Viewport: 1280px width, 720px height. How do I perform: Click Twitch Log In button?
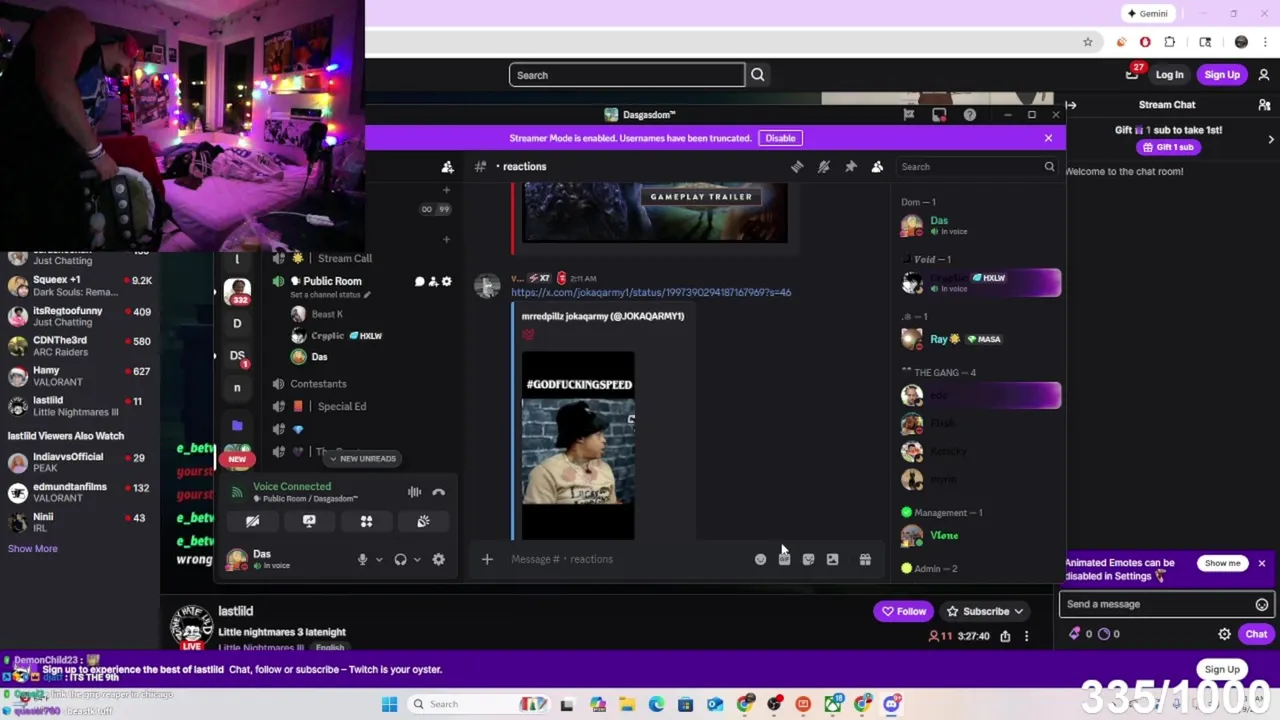click(x=1169, y=75)
